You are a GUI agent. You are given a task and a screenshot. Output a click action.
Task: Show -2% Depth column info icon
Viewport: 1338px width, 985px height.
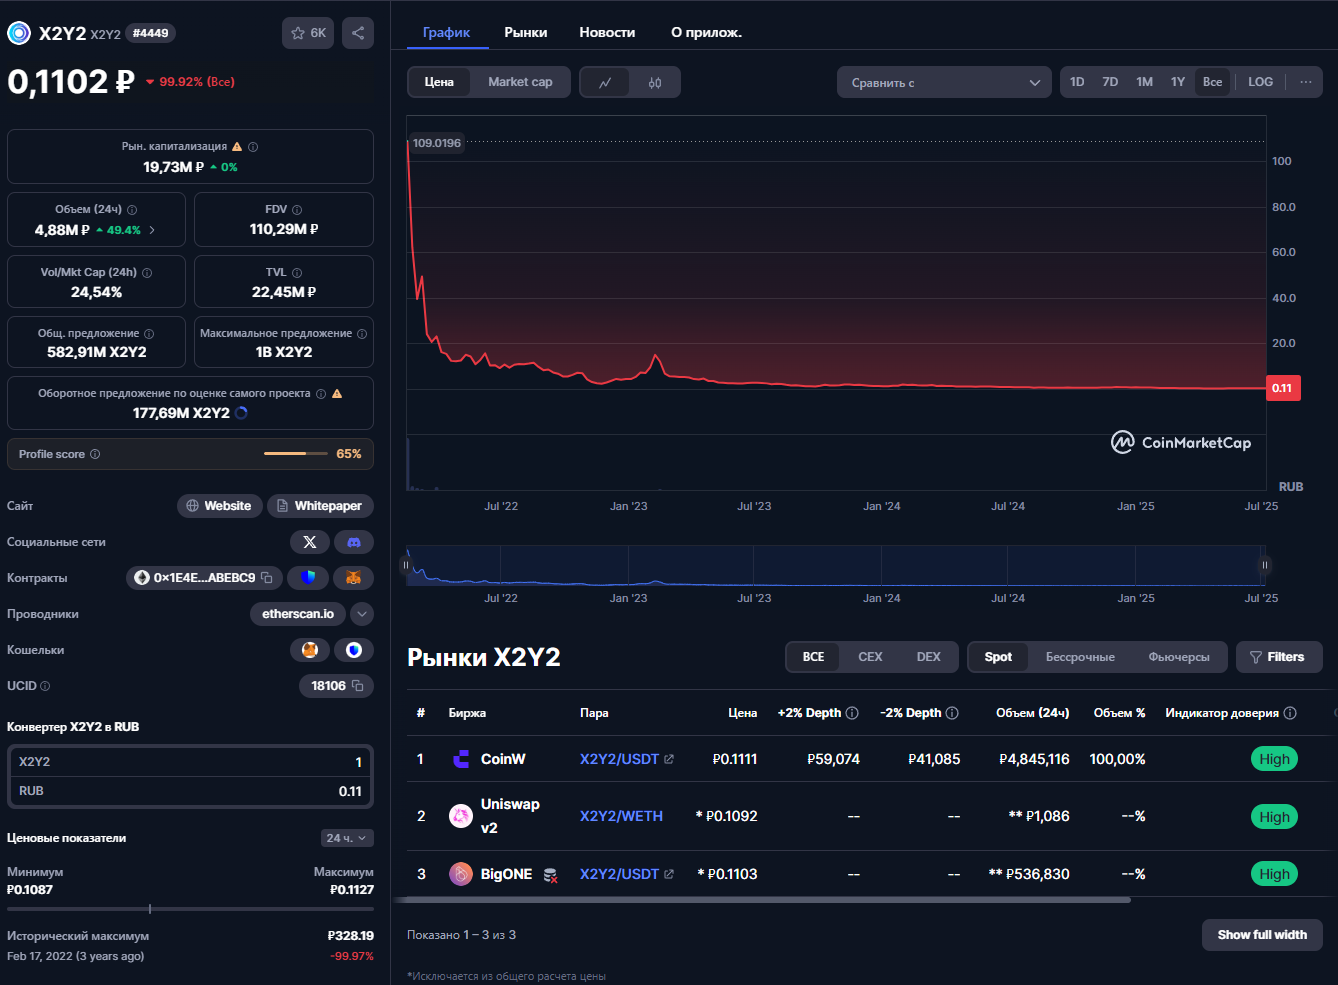(x=952, y=713)
